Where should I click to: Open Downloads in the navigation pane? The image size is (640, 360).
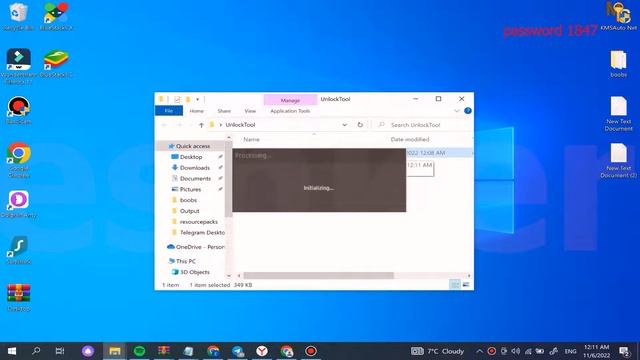coord(195,168)
